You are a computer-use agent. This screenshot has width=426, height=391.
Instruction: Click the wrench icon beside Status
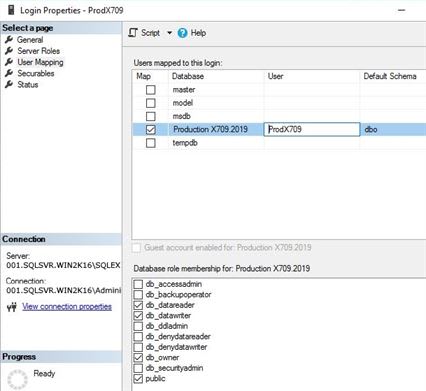pyautogui.click(x=9, y=85)
